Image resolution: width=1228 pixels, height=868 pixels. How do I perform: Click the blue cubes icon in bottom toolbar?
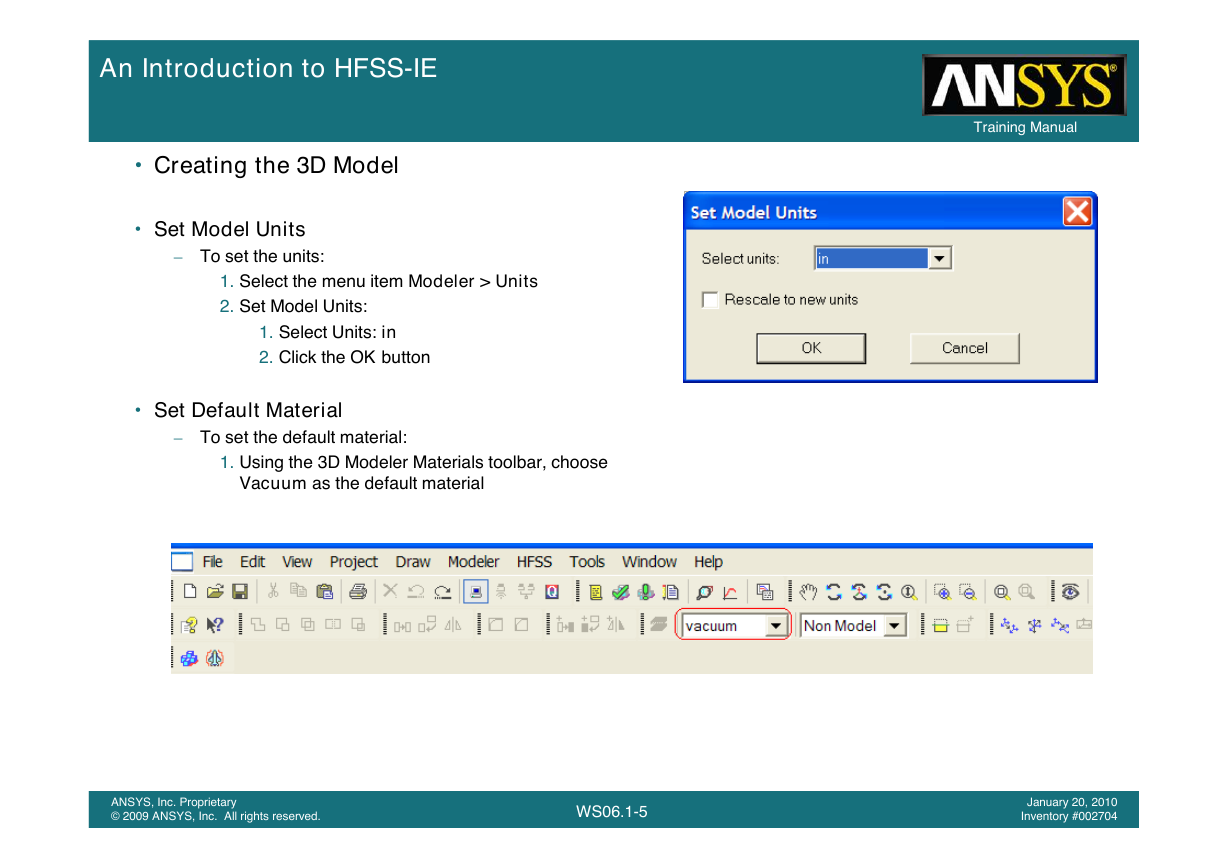pos(190,658)
